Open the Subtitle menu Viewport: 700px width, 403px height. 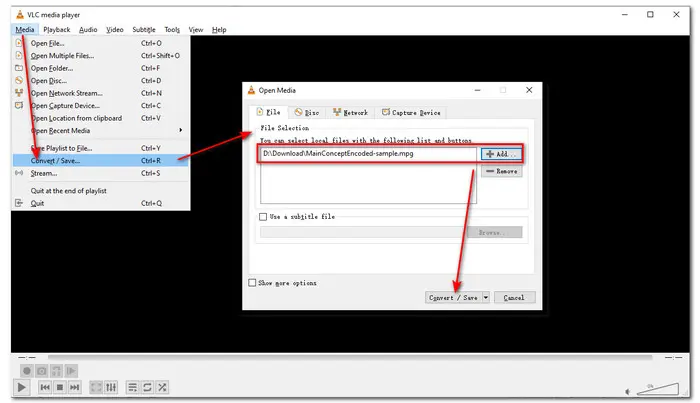144,29
